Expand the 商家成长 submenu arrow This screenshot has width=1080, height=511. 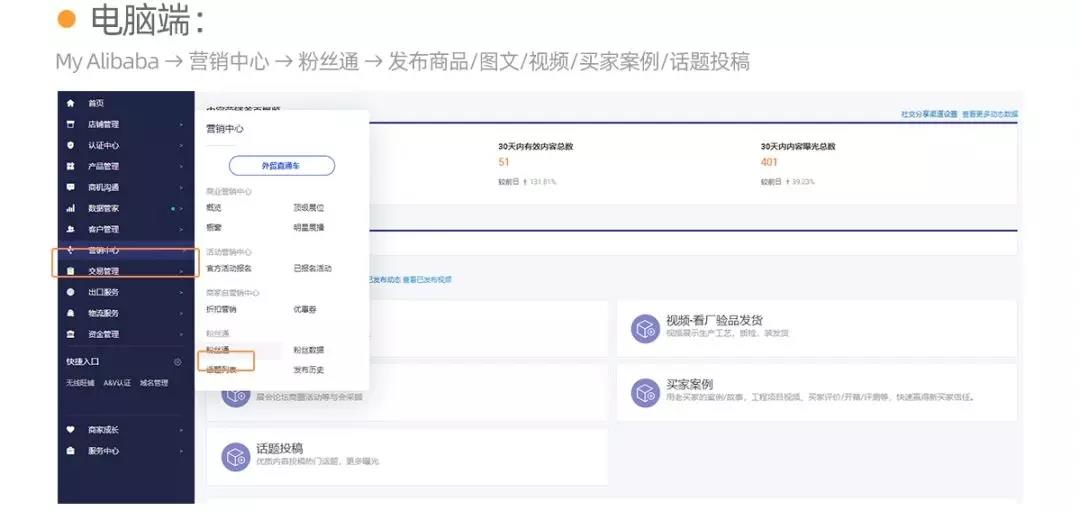(x=181, y=430)
